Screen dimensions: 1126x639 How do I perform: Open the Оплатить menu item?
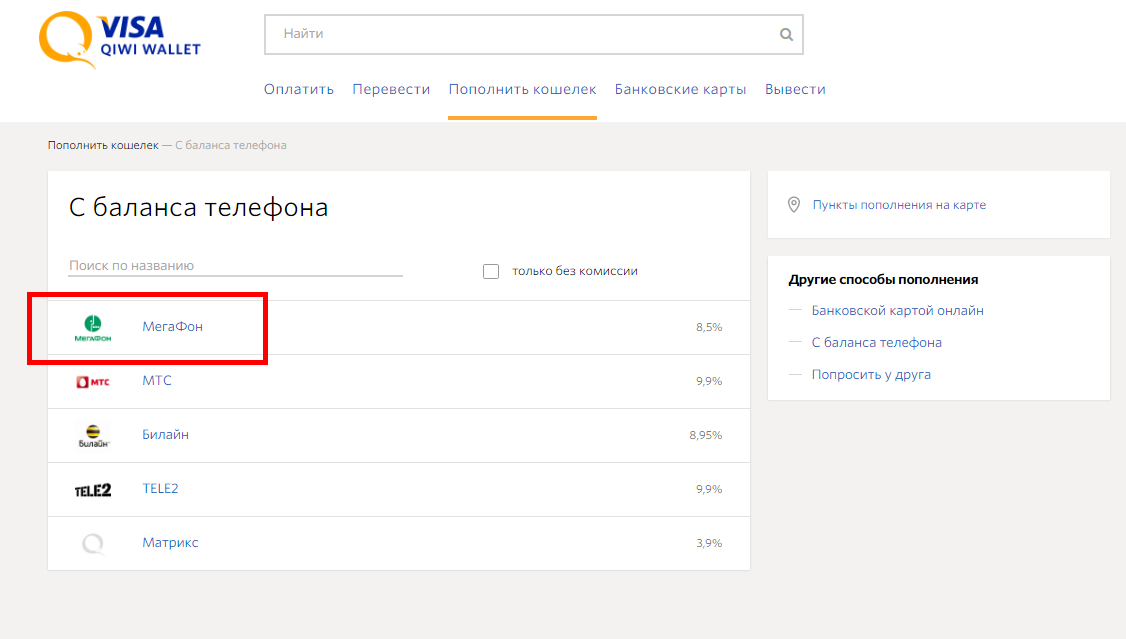pos(299,89)
